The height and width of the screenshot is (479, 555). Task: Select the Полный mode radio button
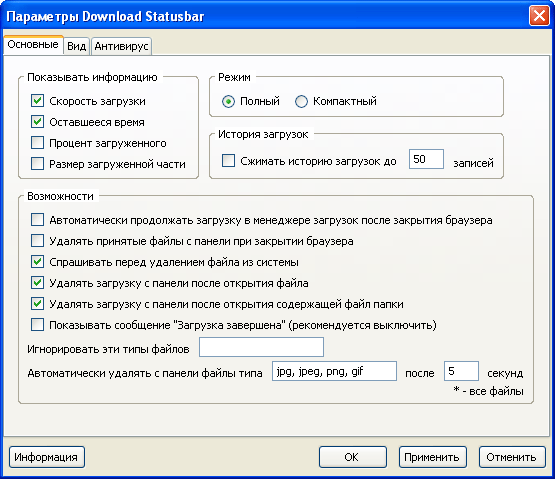pos(228,102)
